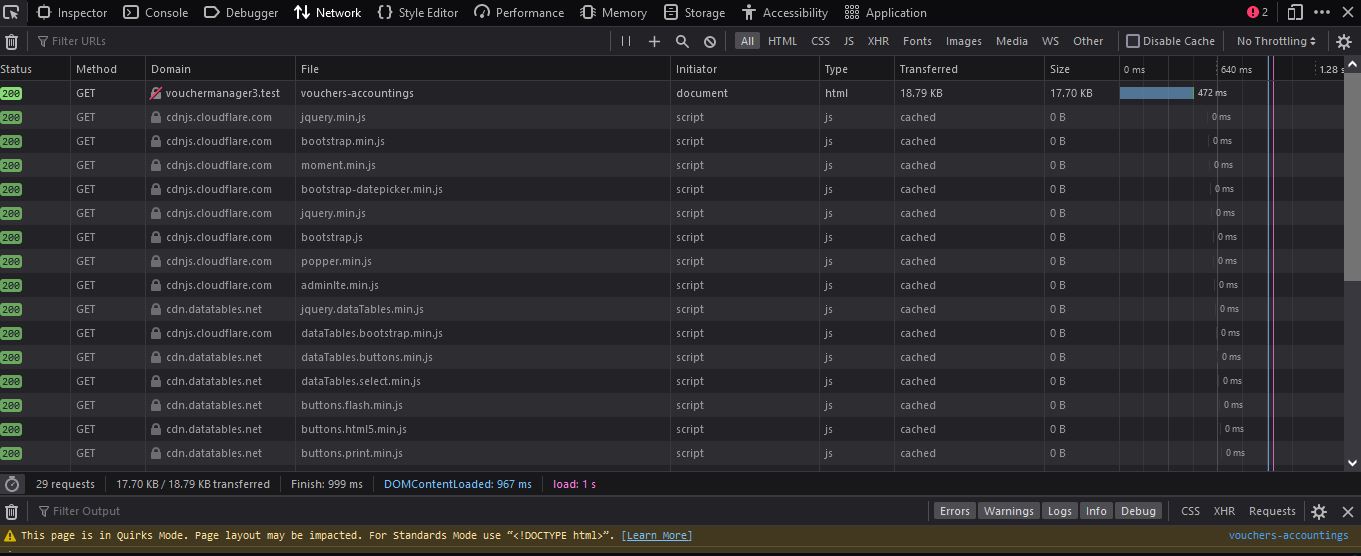Viewport: 1361px width, 556px height.
Task: Toggle the JS request filter
Action: (849, 41)
